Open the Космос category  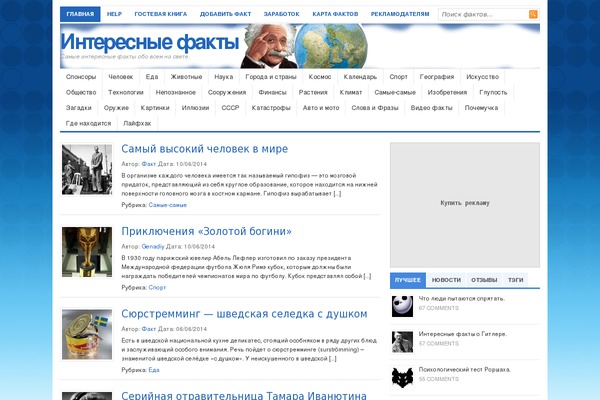pos(320,77)
